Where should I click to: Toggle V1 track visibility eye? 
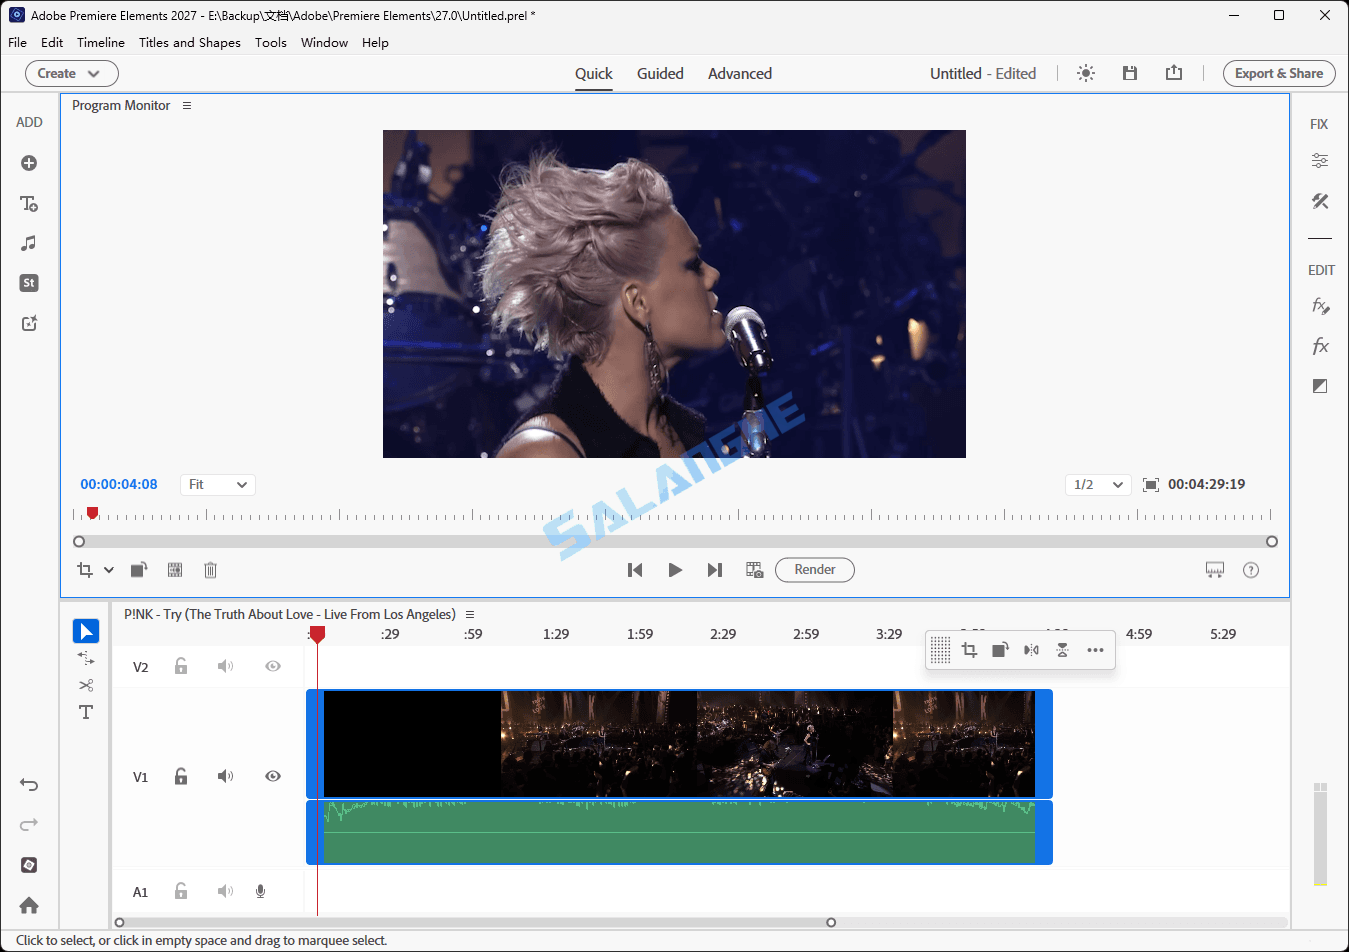click(273, 776)
